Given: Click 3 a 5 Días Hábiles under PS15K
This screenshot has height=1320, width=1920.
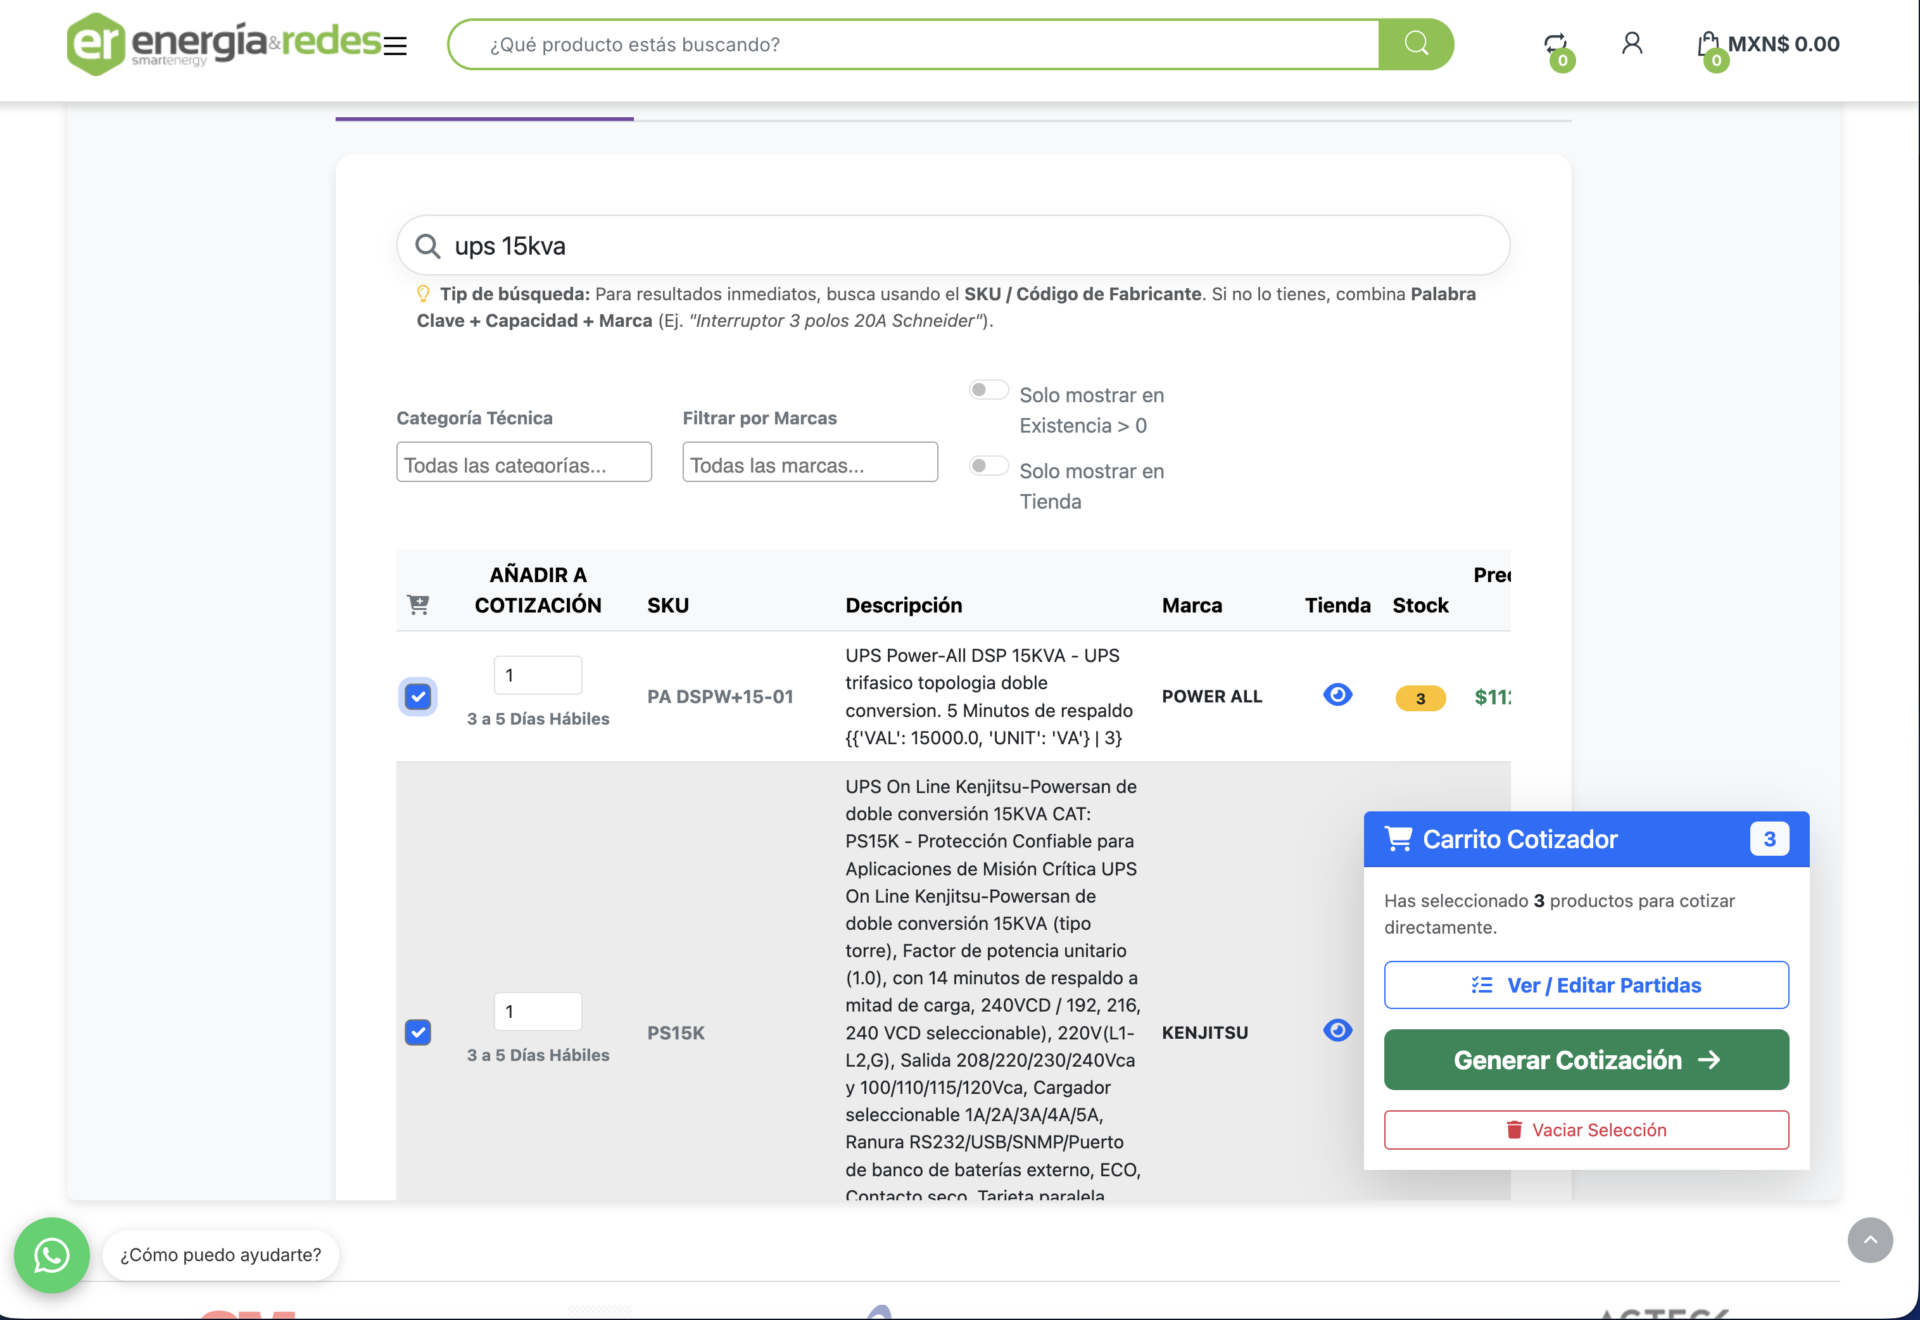Looking at the screenshot, I should [x=538, y=1055].
